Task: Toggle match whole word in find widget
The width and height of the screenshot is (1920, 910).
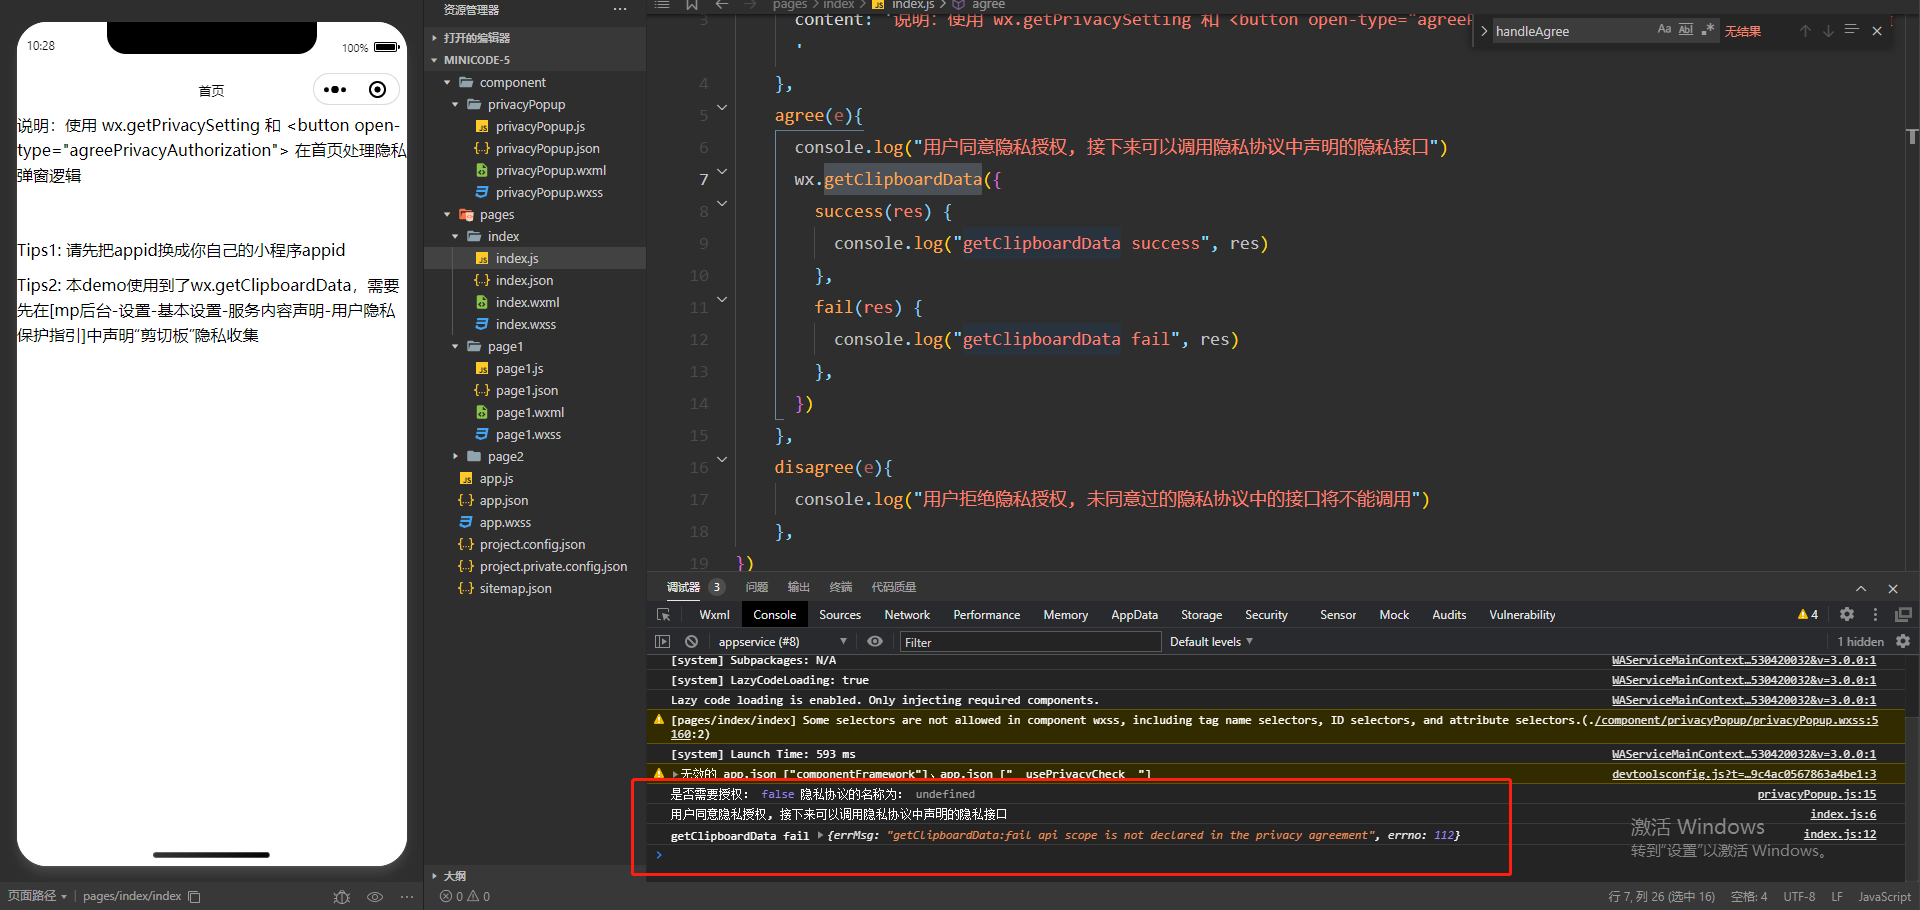Action: pyautogui.click(x=1686, y=30)
